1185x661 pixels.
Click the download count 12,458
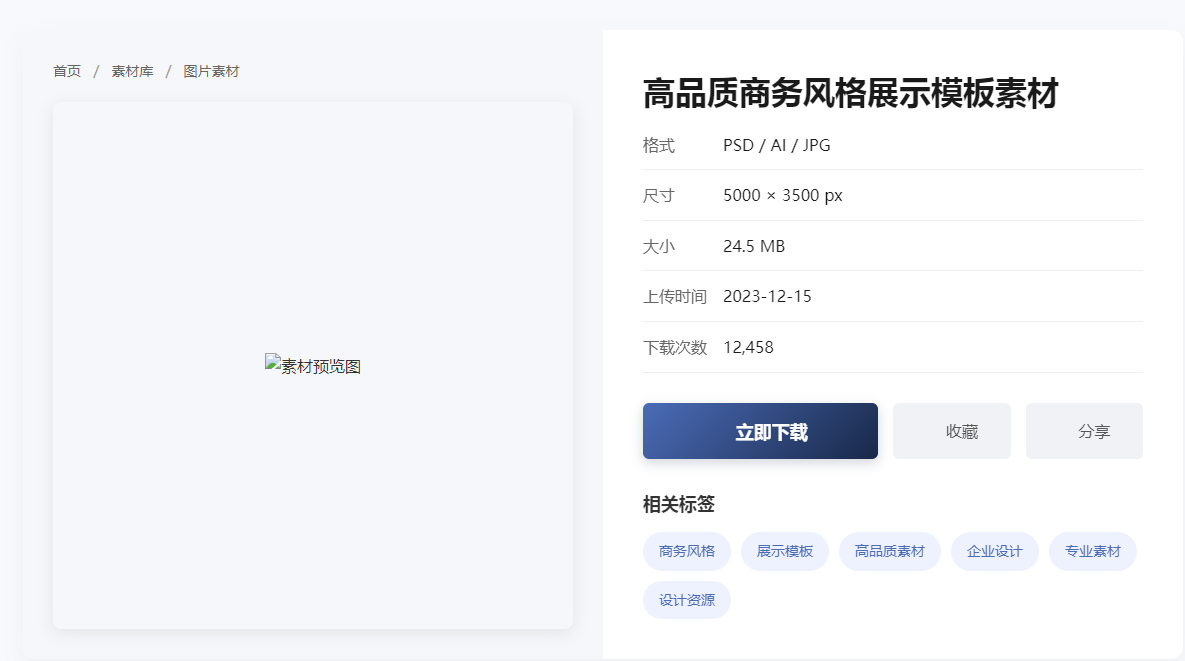click(748, 347)
